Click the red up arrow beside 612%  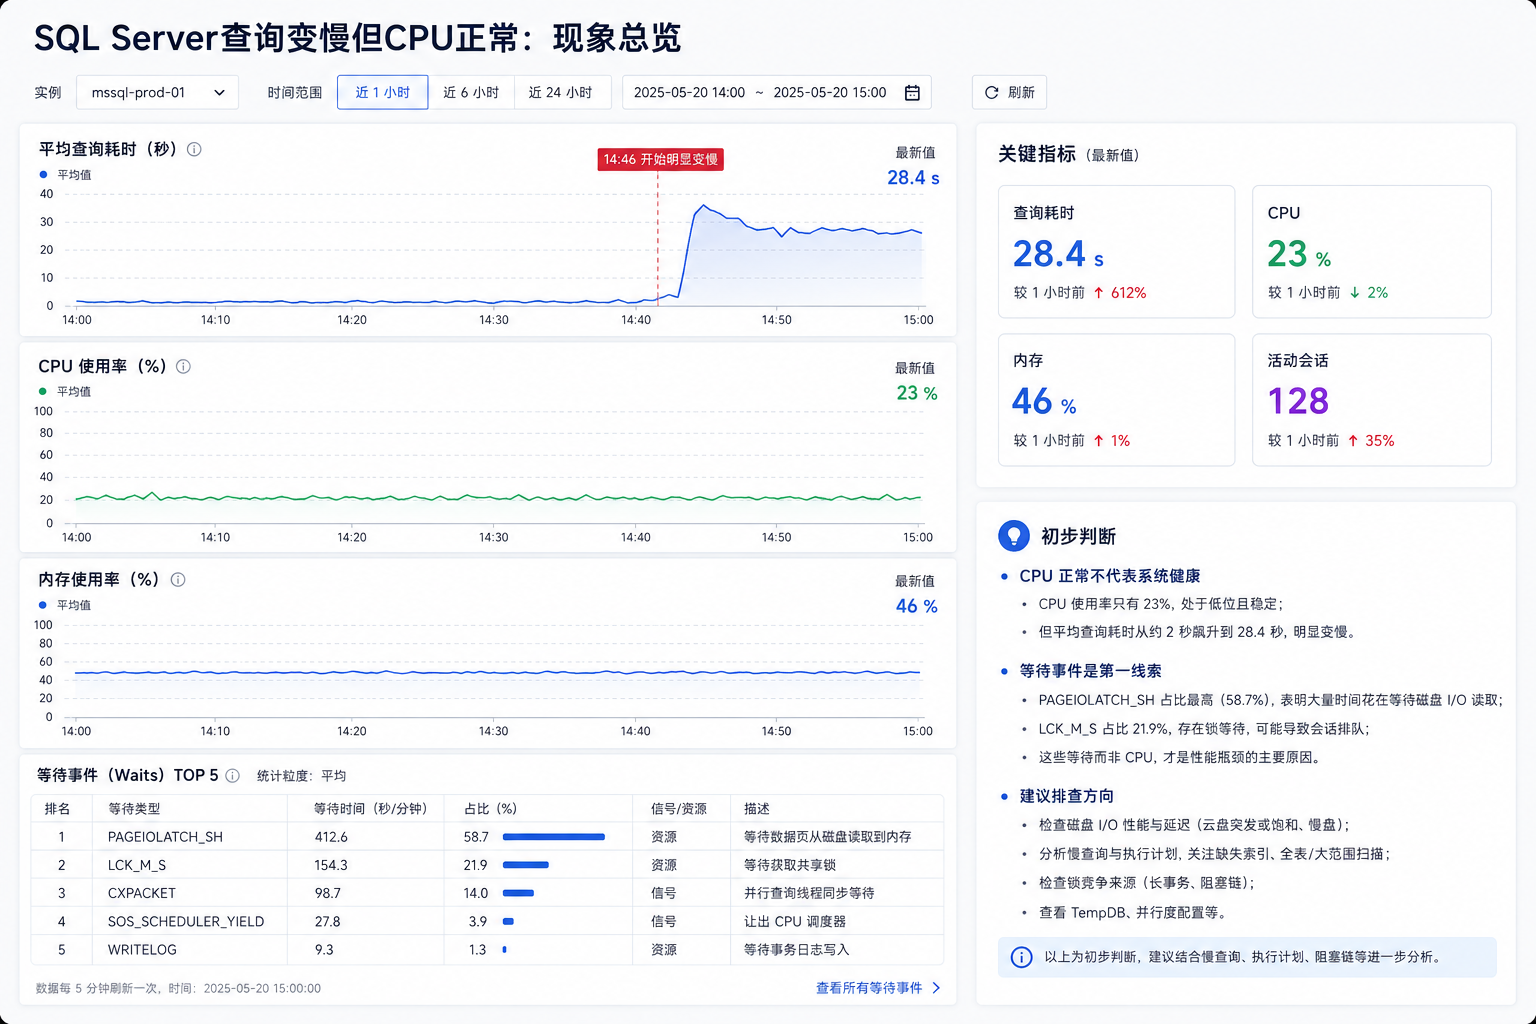click(1099, 293)
